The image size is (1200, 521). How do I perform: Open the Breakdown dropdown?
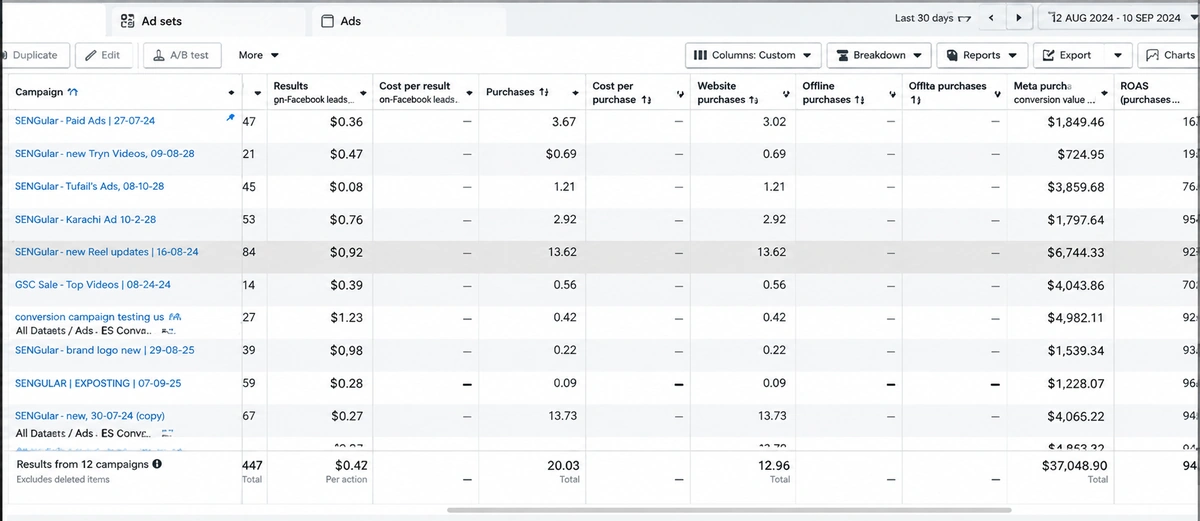click(x=878, y=55)
